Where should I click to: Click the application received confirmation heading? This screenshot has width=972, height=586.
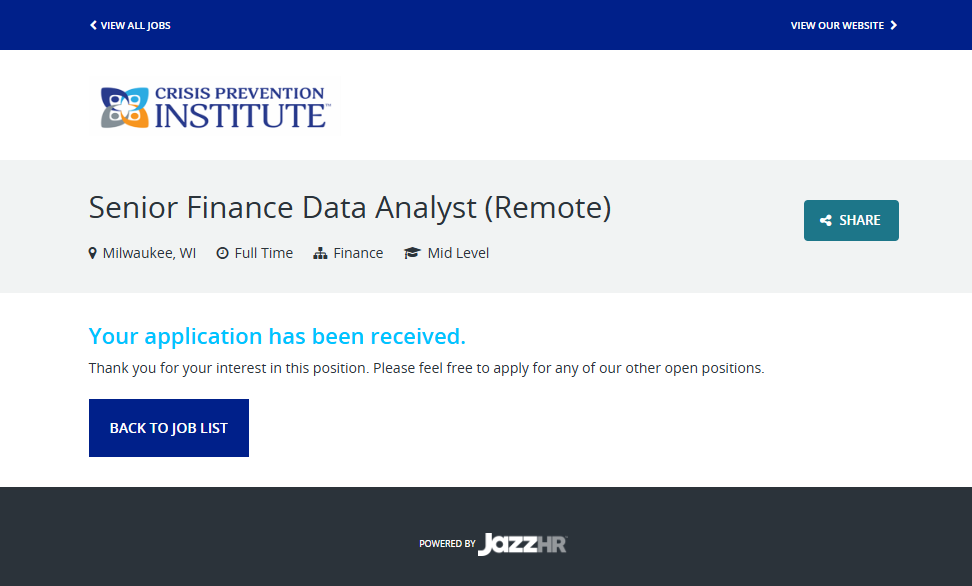click(x=277, y=335)
